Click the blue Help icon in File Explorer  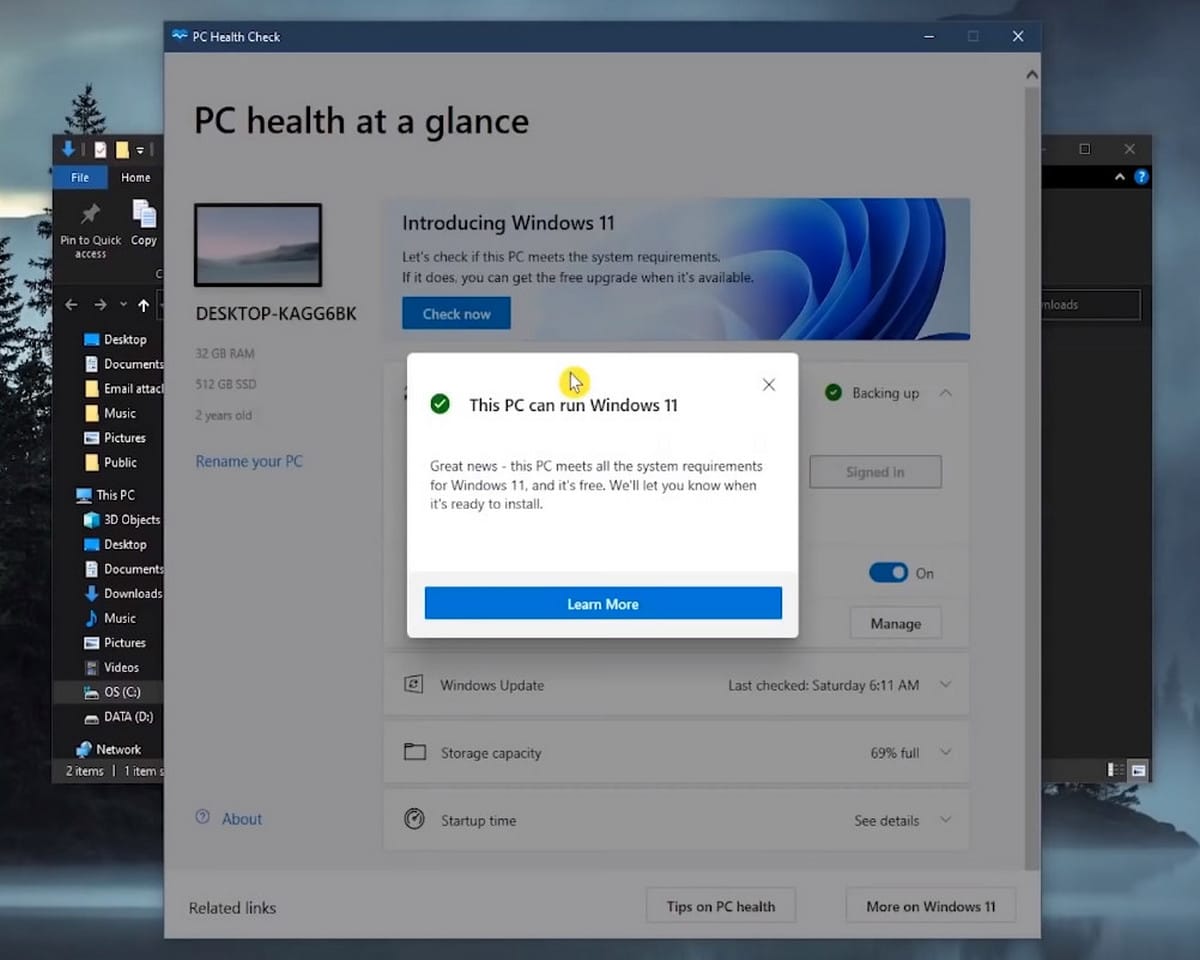[1141, 177]
